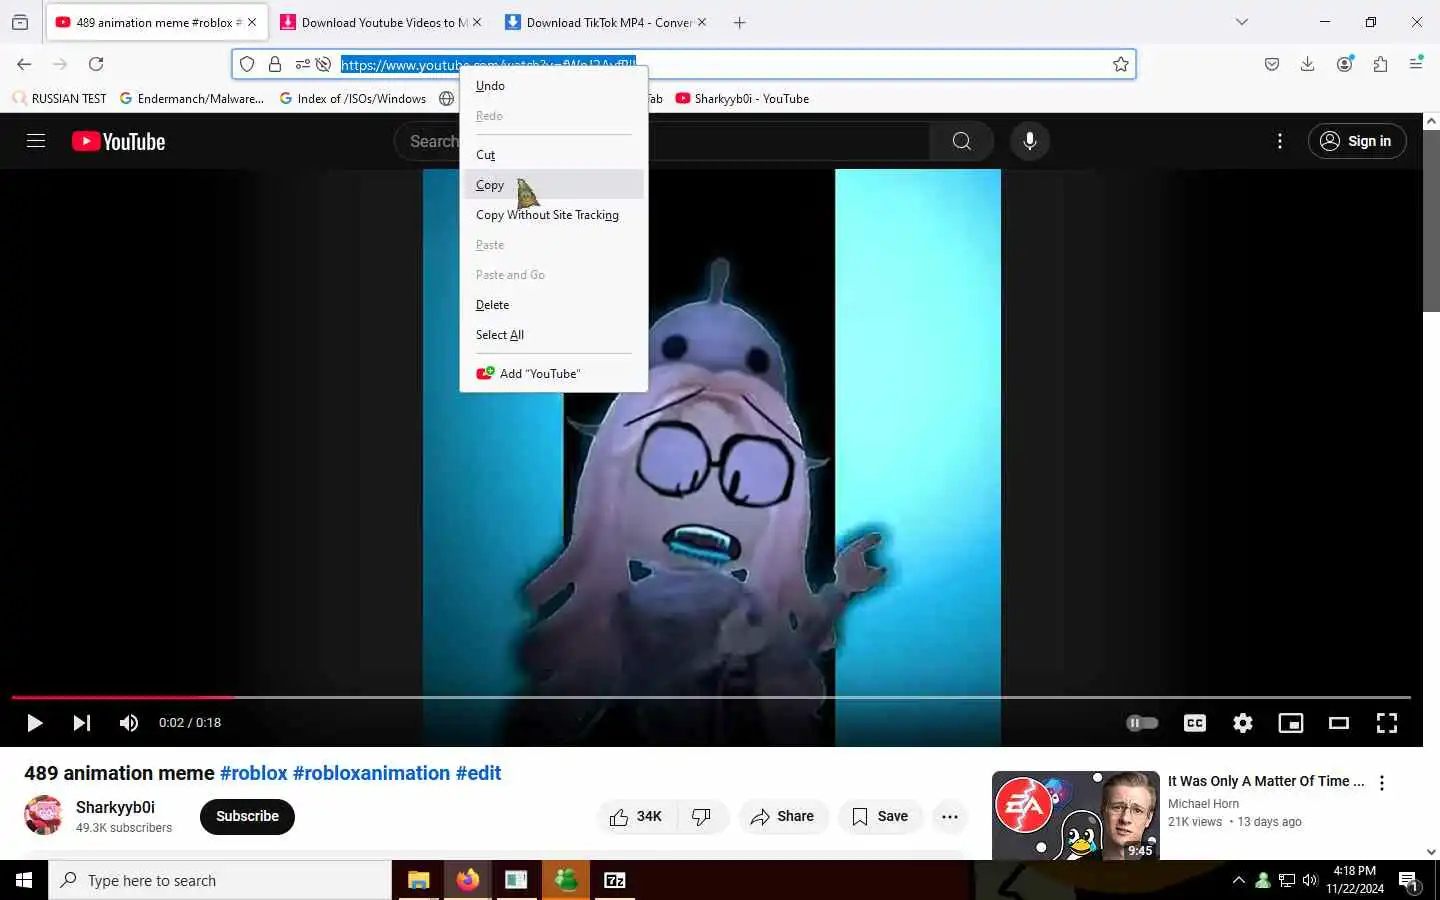Open 7-Zip from the taskbar
1440x900 pixels.
pos(615,880)
